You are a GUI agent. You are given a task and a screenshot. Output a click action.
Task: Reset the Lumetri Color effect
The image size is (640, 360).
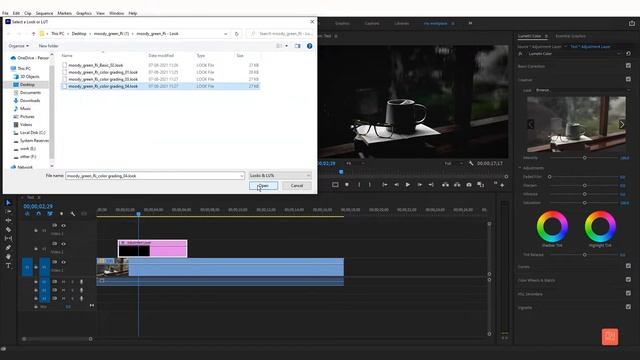click(x=628, y=53)
